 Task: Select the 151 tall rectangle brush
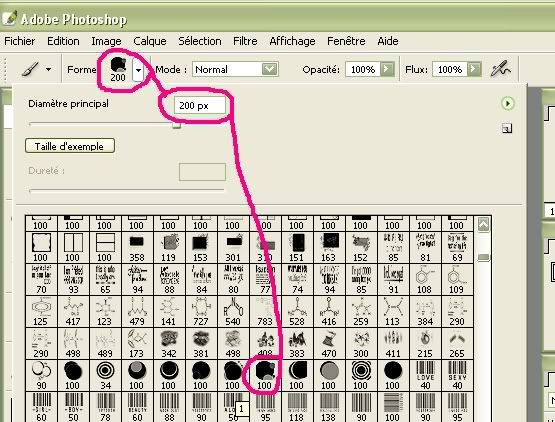[297, 247]
